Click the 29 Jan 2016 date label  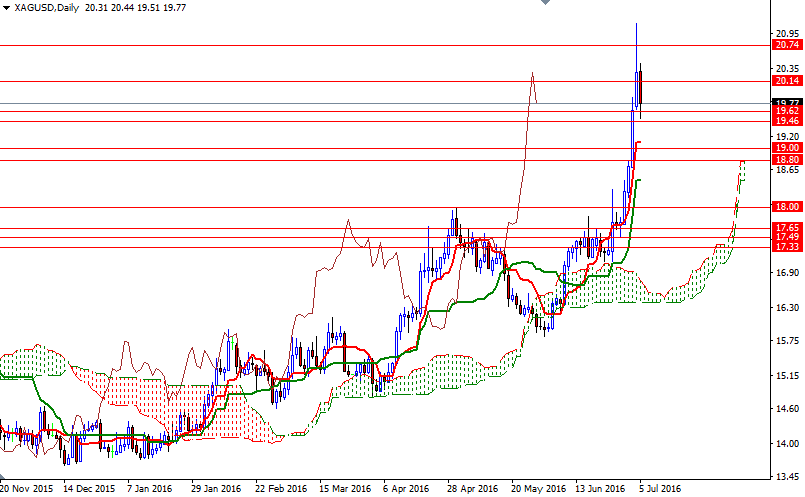[x=216, y=490]
